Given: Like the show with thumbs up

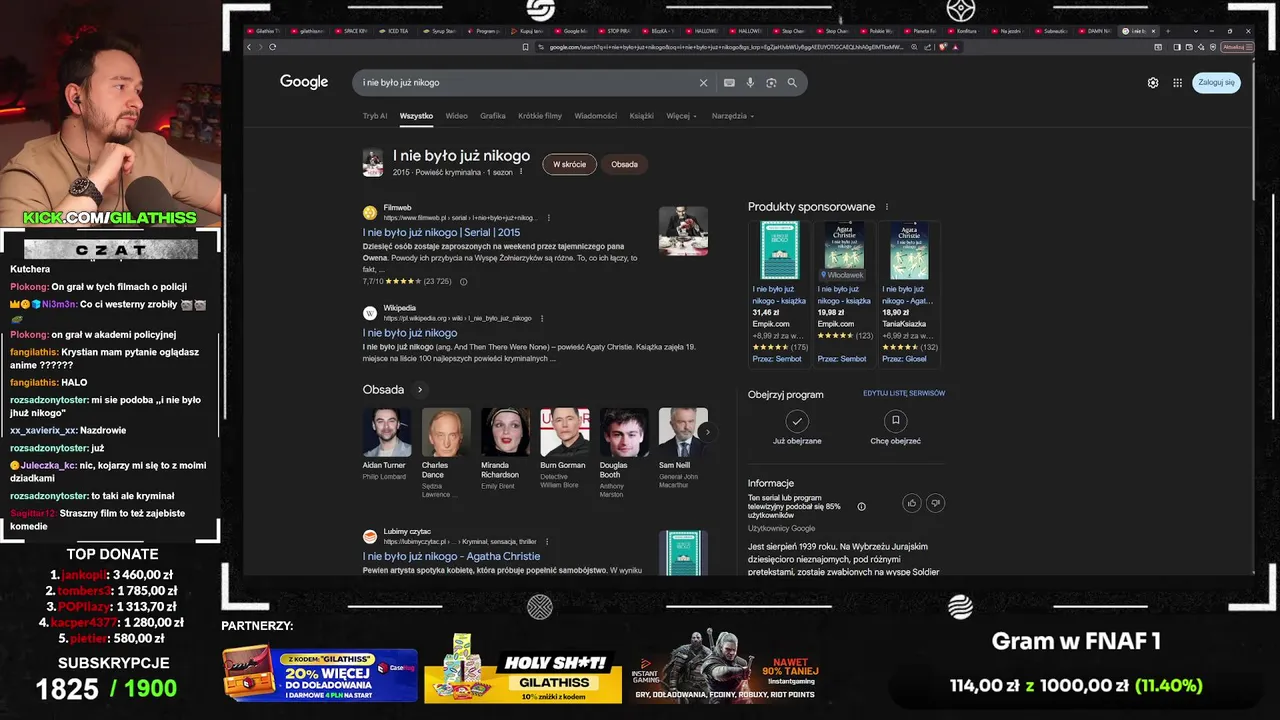Looking at the screenshot, I should (x=911, y=503).
